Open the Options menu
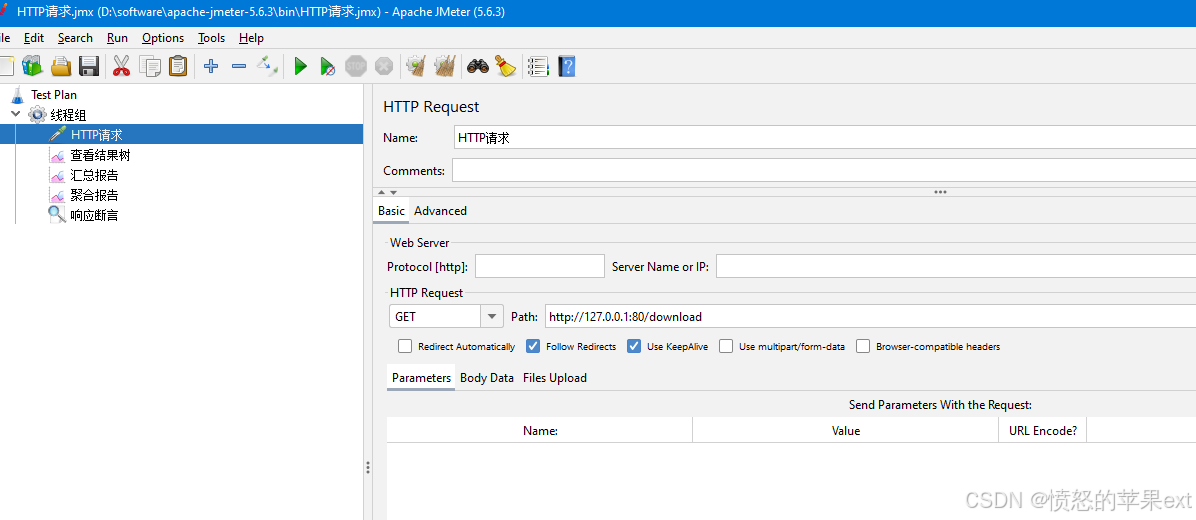1196x520 pixels. (x=163, y=38)
